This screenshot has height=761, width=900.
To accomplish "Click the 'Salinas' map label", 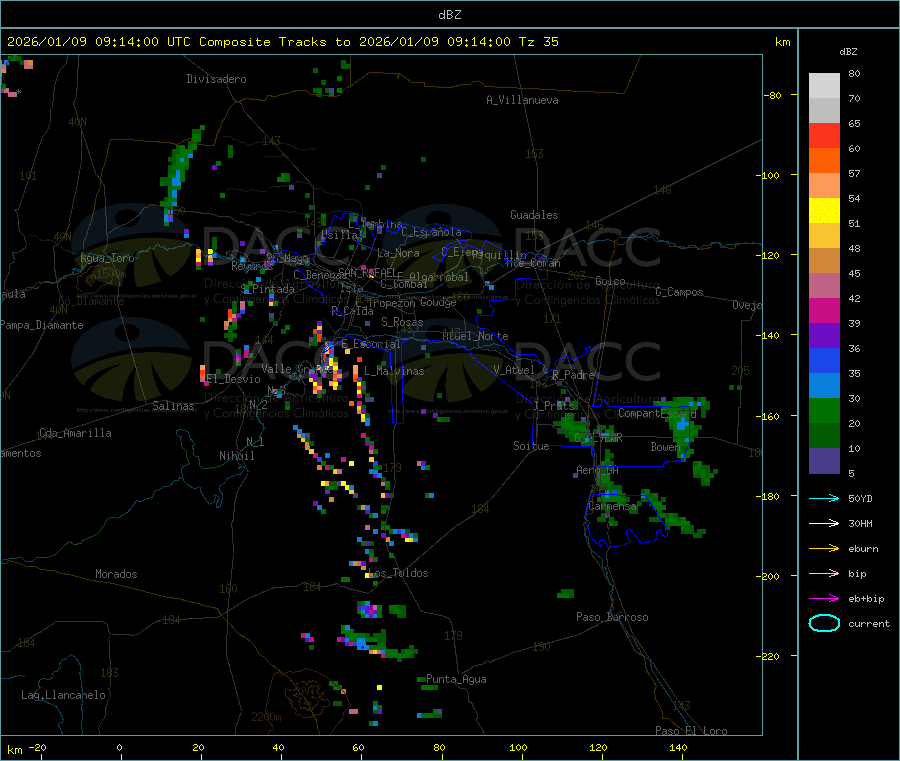I will [x=173, y=406].
